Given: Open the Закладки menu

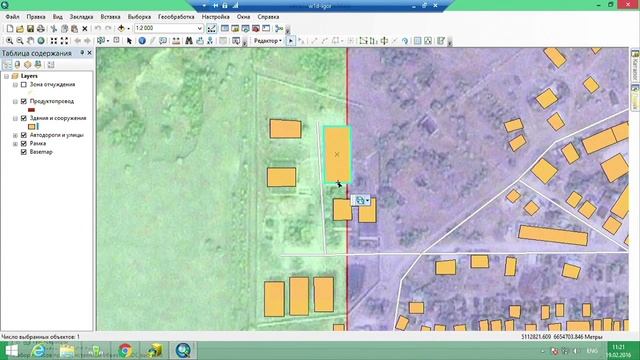Looking at the screenshot, I should pos(81,17).
